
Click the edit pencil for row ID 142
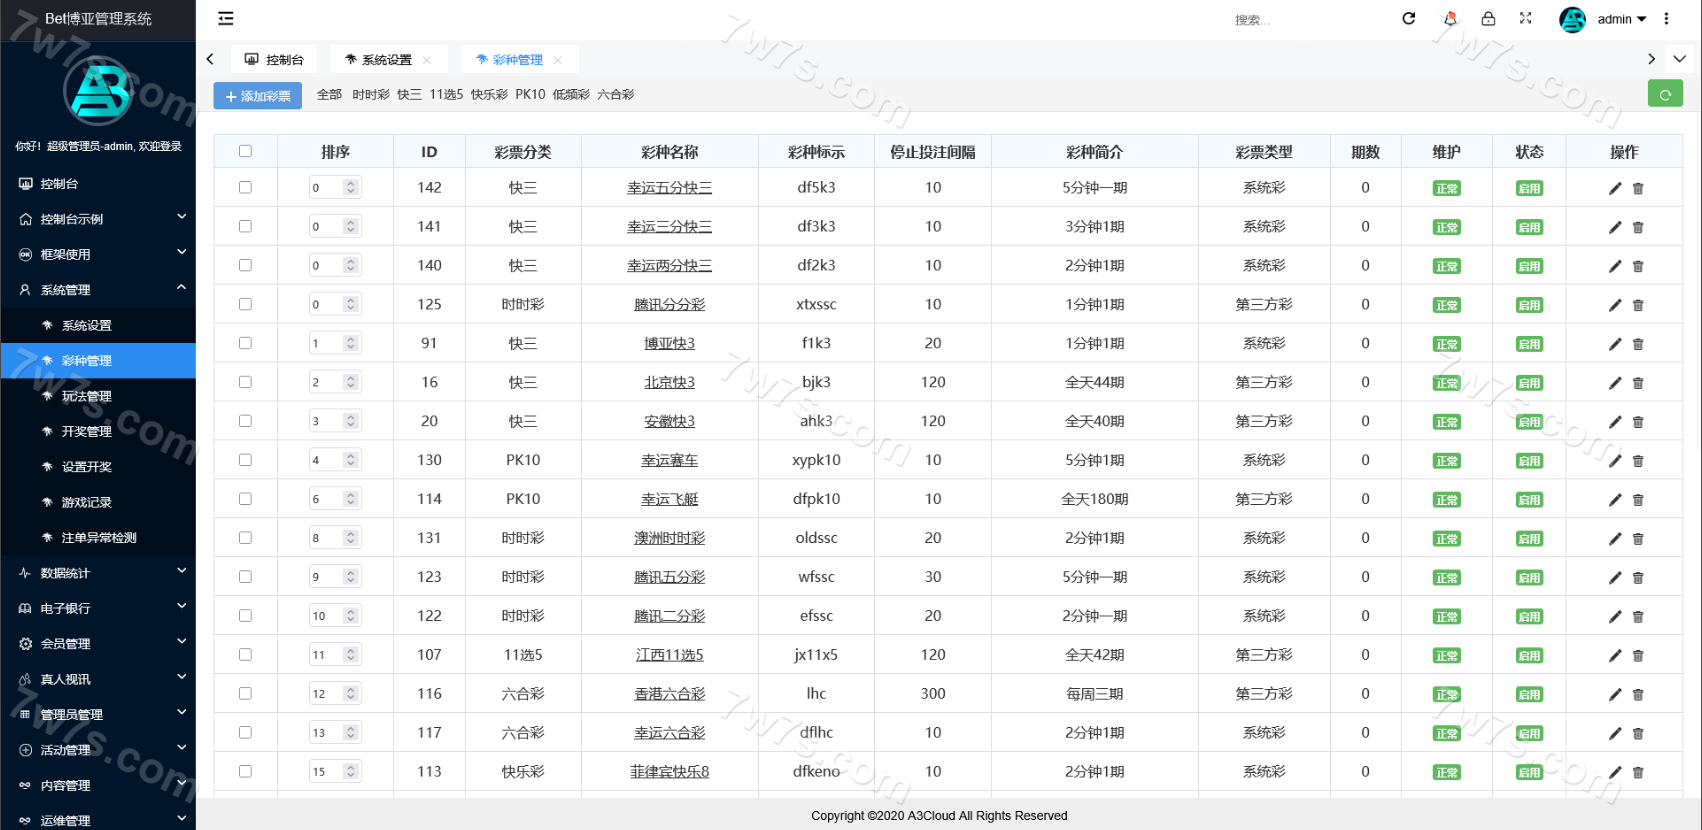coord(1614,188)
